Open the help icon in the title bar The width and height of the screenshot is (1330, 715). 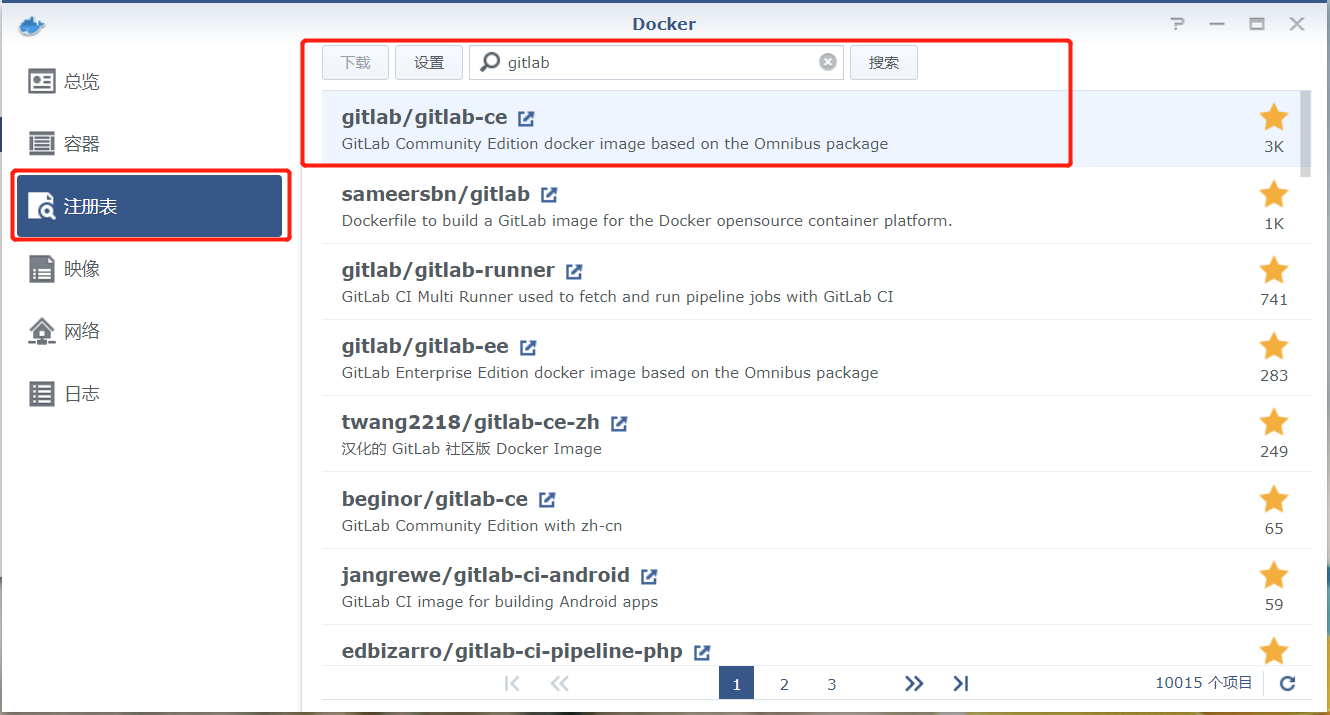1177,23
